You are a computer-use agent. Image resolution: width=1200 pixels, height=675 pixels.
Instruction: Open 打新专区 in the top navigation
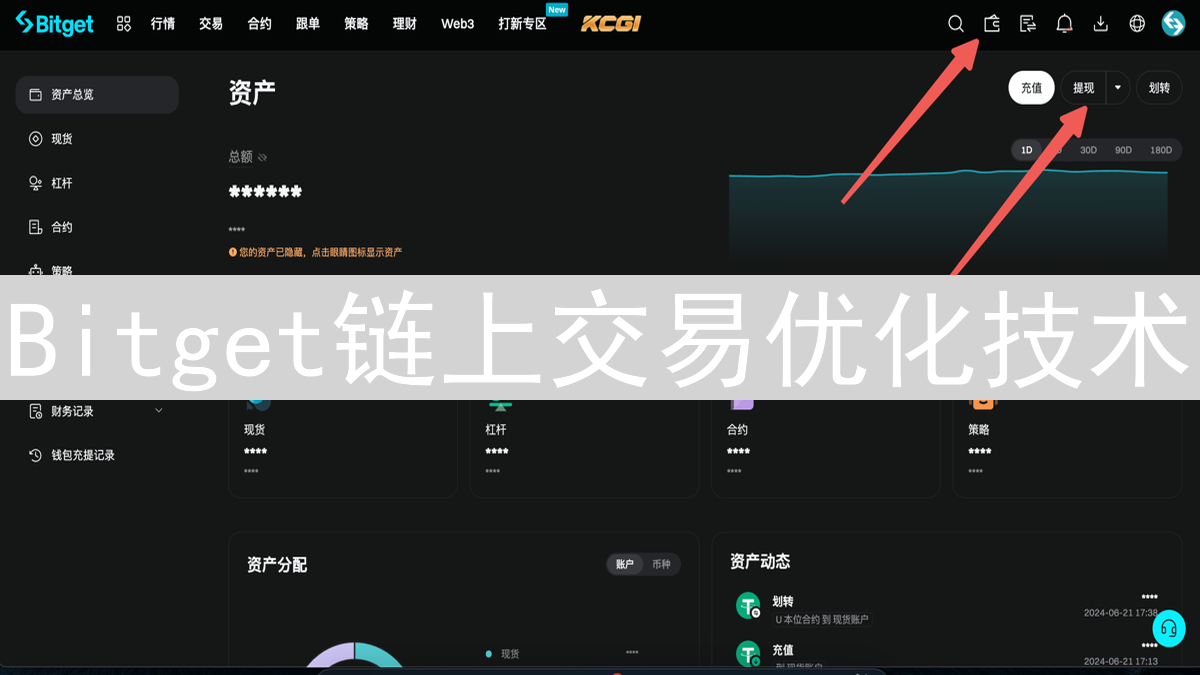pyautogui.click(x=523, y=23)
